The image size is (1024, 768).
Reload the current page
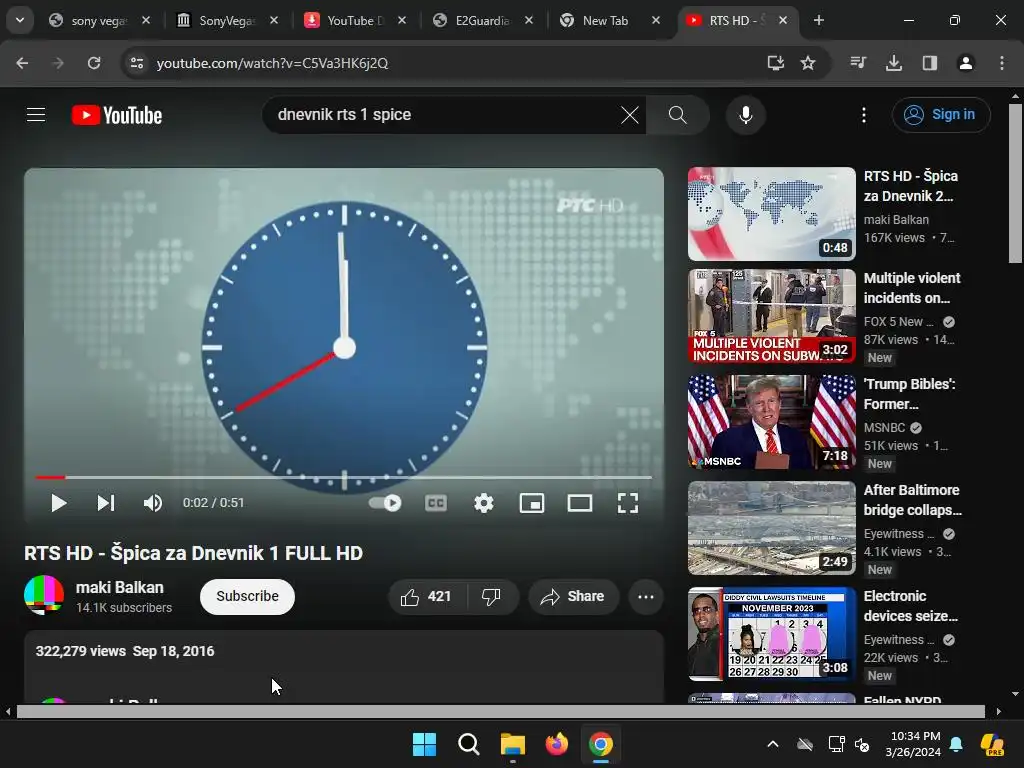[94, 63]
